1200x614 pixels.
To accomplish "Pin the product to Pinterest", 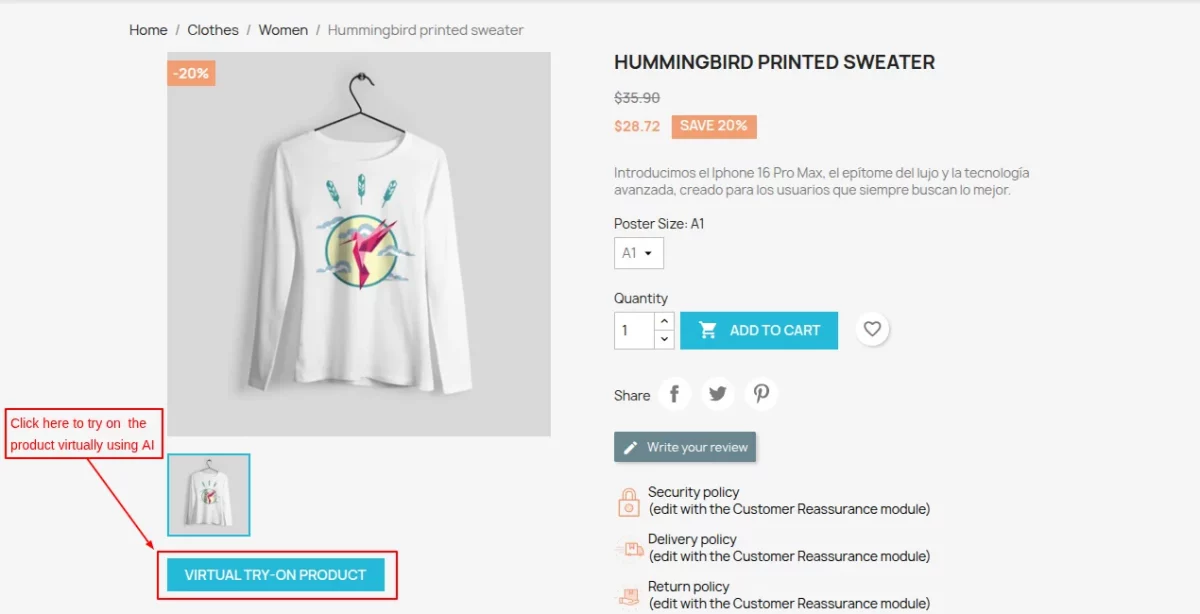I will point(762,394).
